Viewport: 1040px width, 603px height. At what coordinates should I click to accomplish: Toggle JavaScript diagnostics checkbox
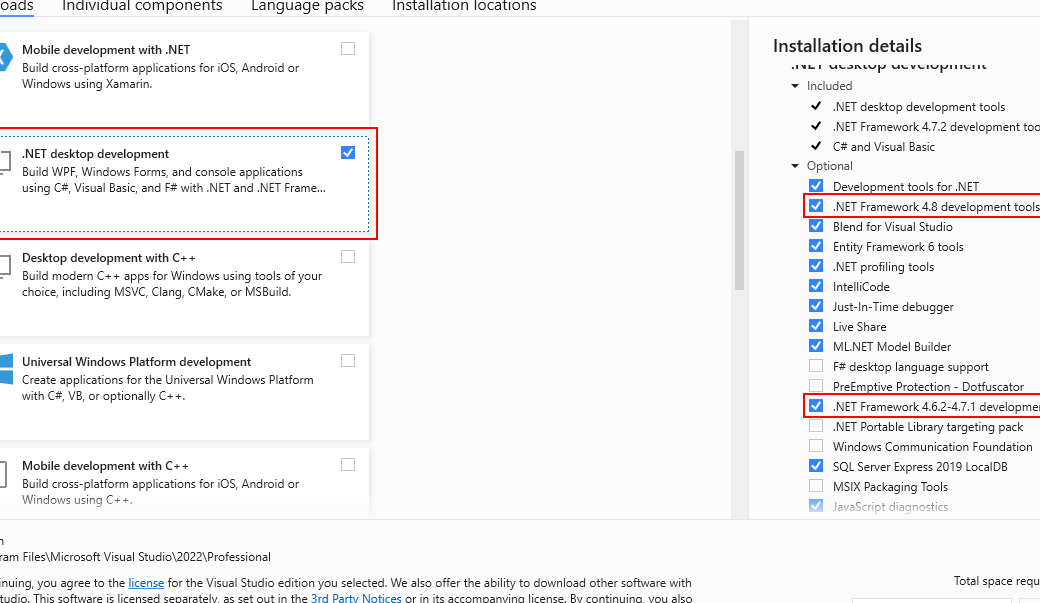tap(816, 505)
